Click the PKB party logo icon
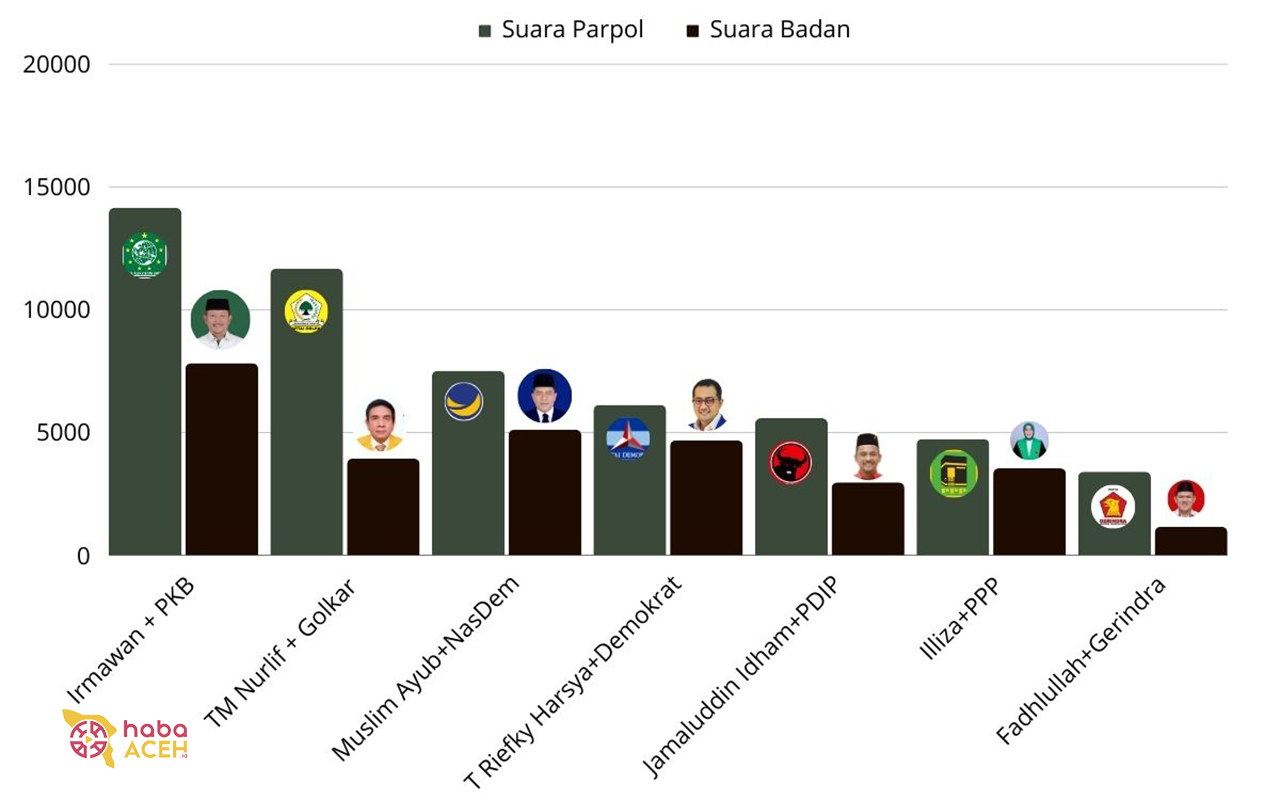The height and width of the screenshot is (800, 1280). 144,254
